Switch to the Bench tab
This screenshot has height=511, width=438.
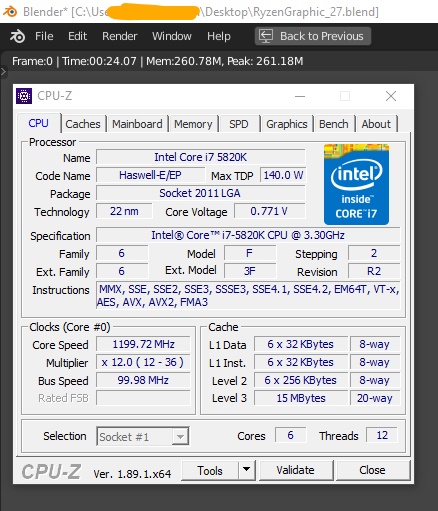(334, 124)
